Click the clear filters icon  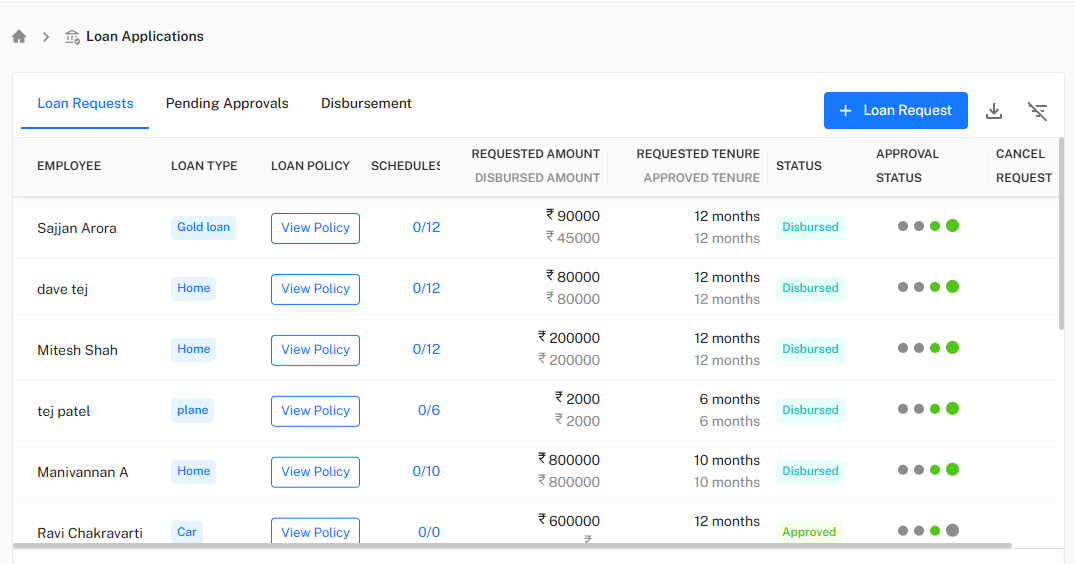(1038, 111)
